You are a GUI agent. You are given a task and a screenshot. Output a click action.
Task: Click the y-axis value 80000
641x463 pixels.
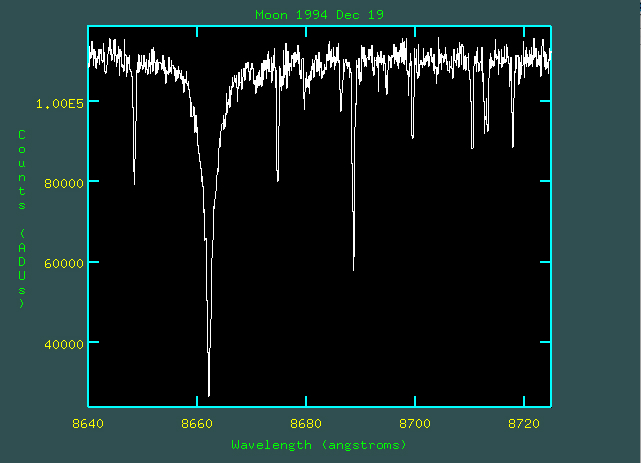(64, 183)
